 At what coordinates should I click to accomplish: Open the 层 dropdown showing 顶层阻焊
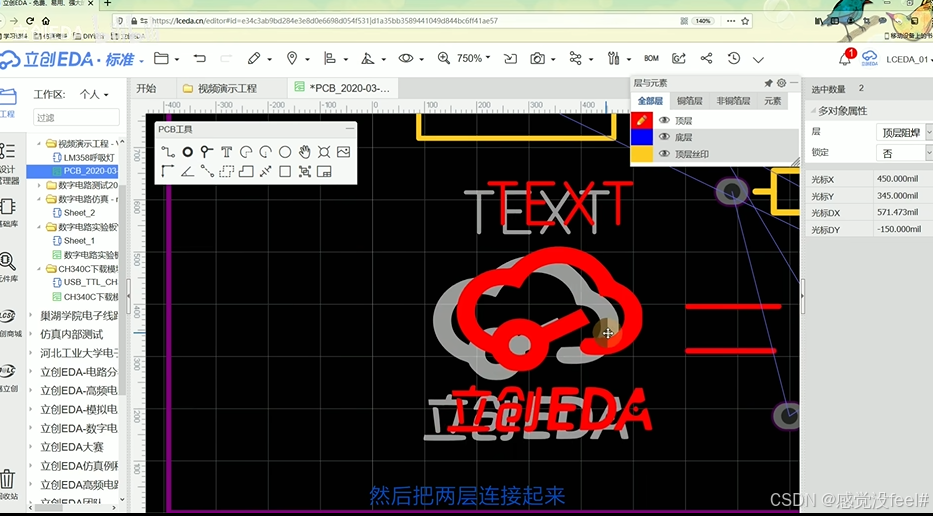click(903, 132)
